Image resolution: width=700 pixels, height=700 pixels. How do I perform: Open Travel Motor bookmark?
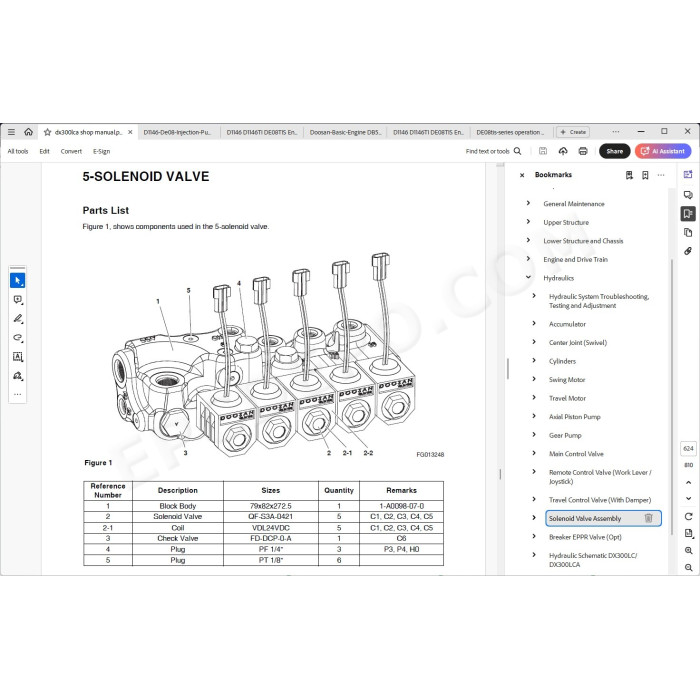coord(567,398)
